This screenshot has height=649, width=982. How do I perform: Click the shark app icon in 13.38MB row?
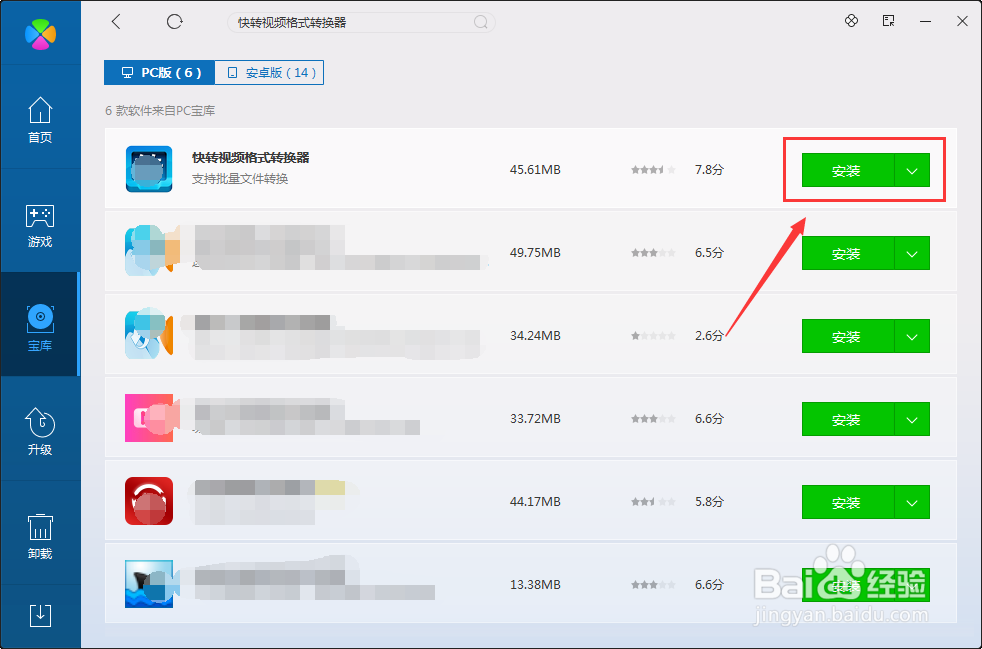pyautogui.click(x=149, y=584)
